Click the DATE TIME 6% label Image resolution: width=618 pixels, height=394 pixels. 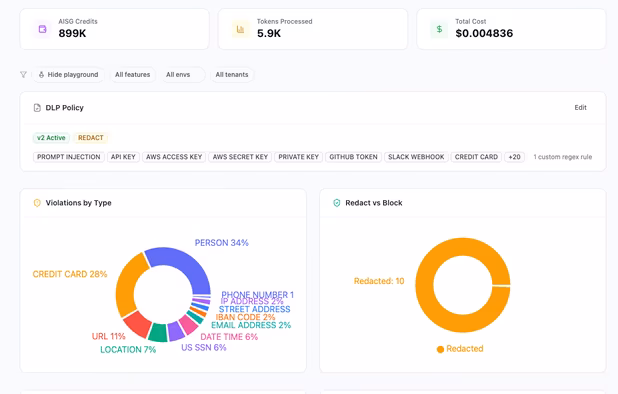[x=229, y=337]
